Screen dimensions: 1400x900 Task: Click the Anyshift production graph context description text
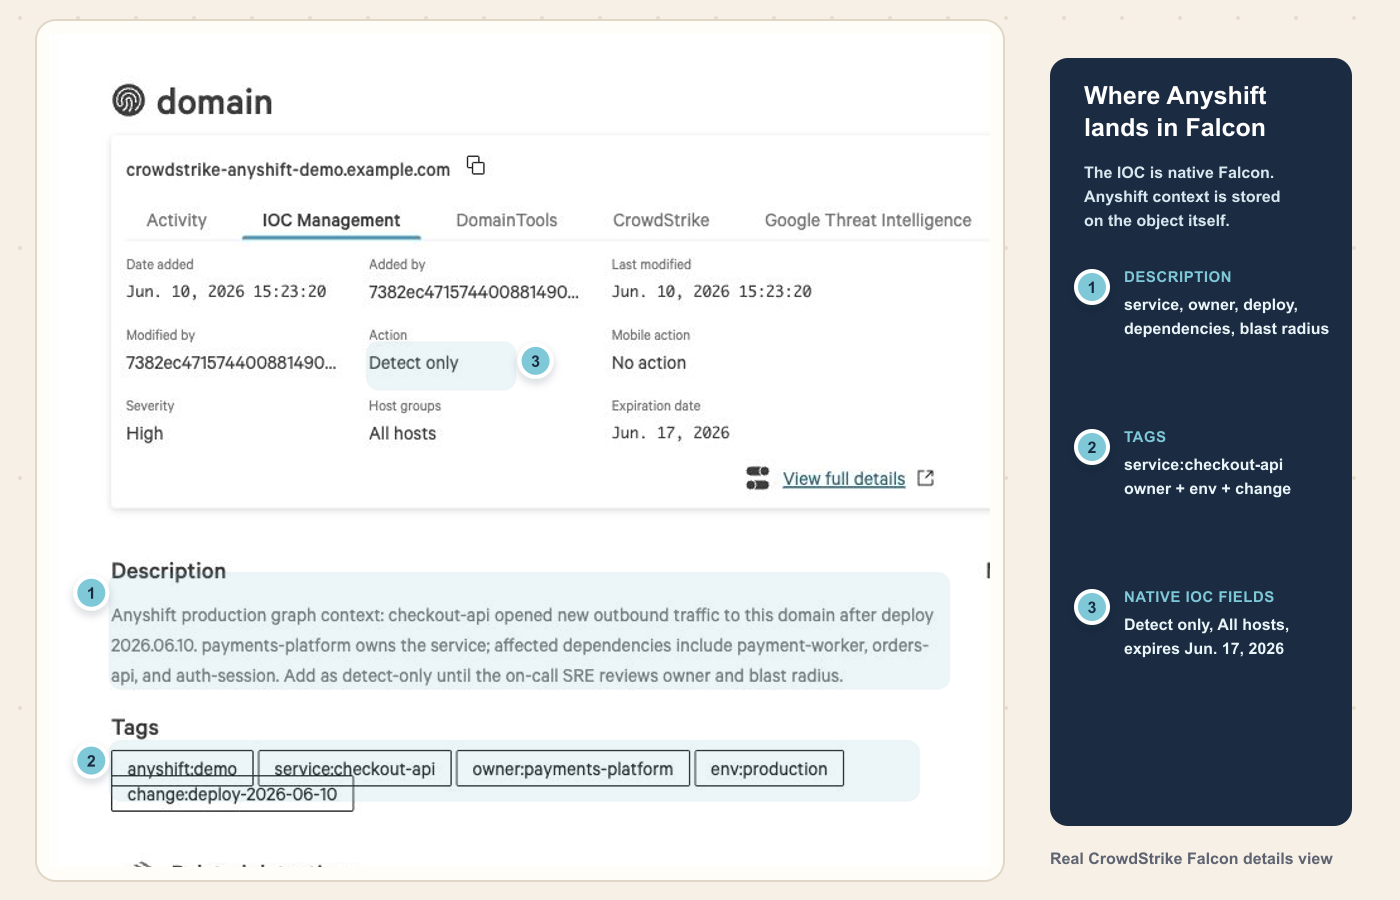tap(522, 645)
